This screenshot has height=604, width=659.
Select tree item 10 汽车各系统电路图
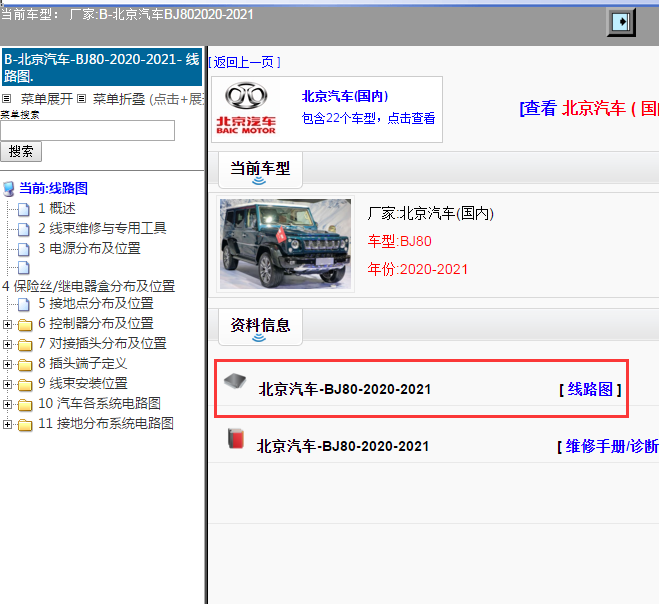point(100,404)
